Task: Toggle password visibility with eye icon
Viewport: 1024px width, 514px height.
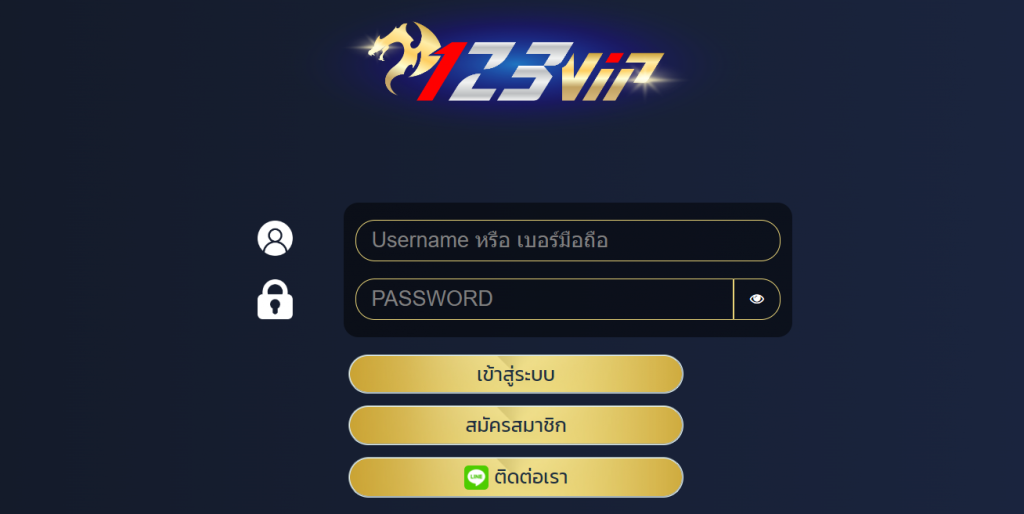Action: [x=757, y=299]
